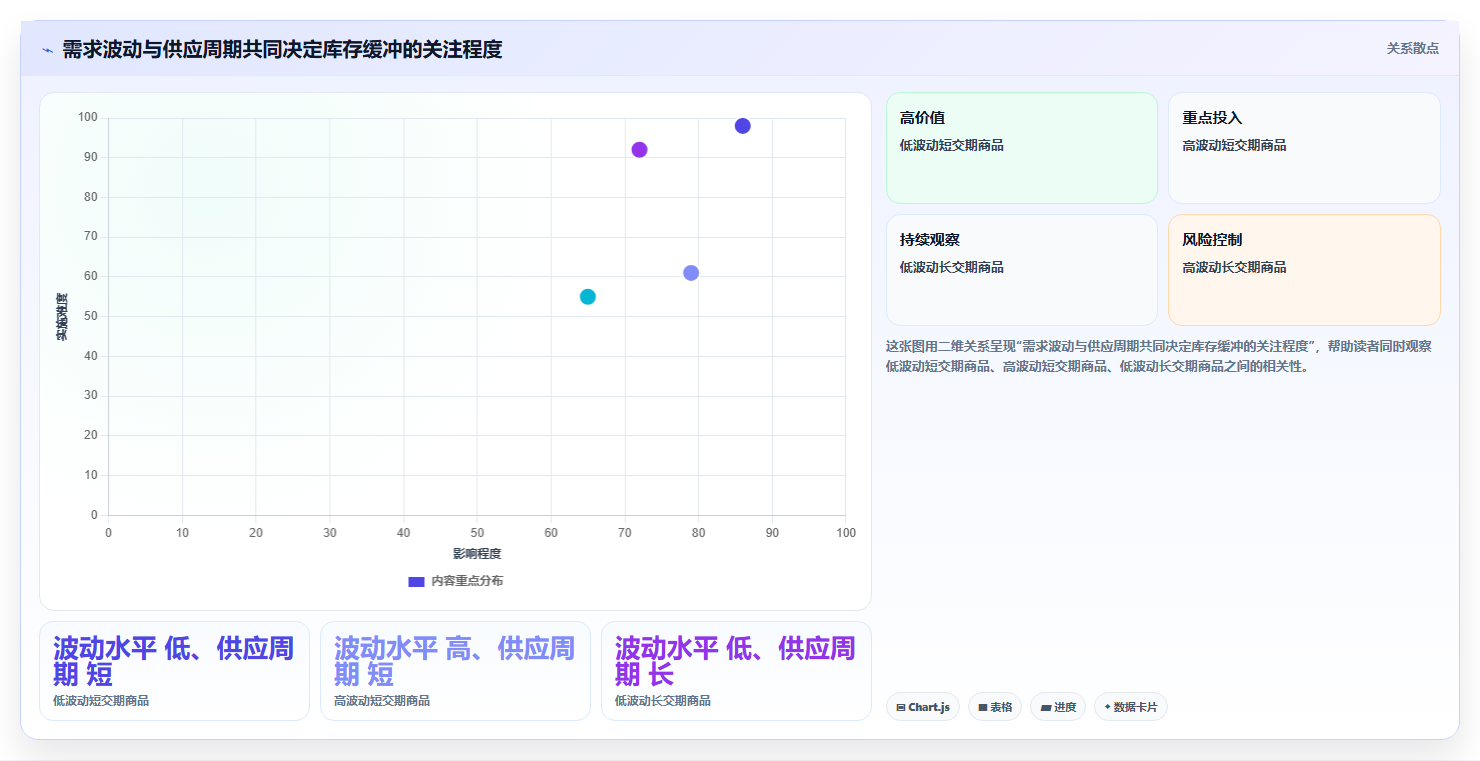
Task: Open the 风险控制 quadrant card
Action: (x=1304, y=270)
